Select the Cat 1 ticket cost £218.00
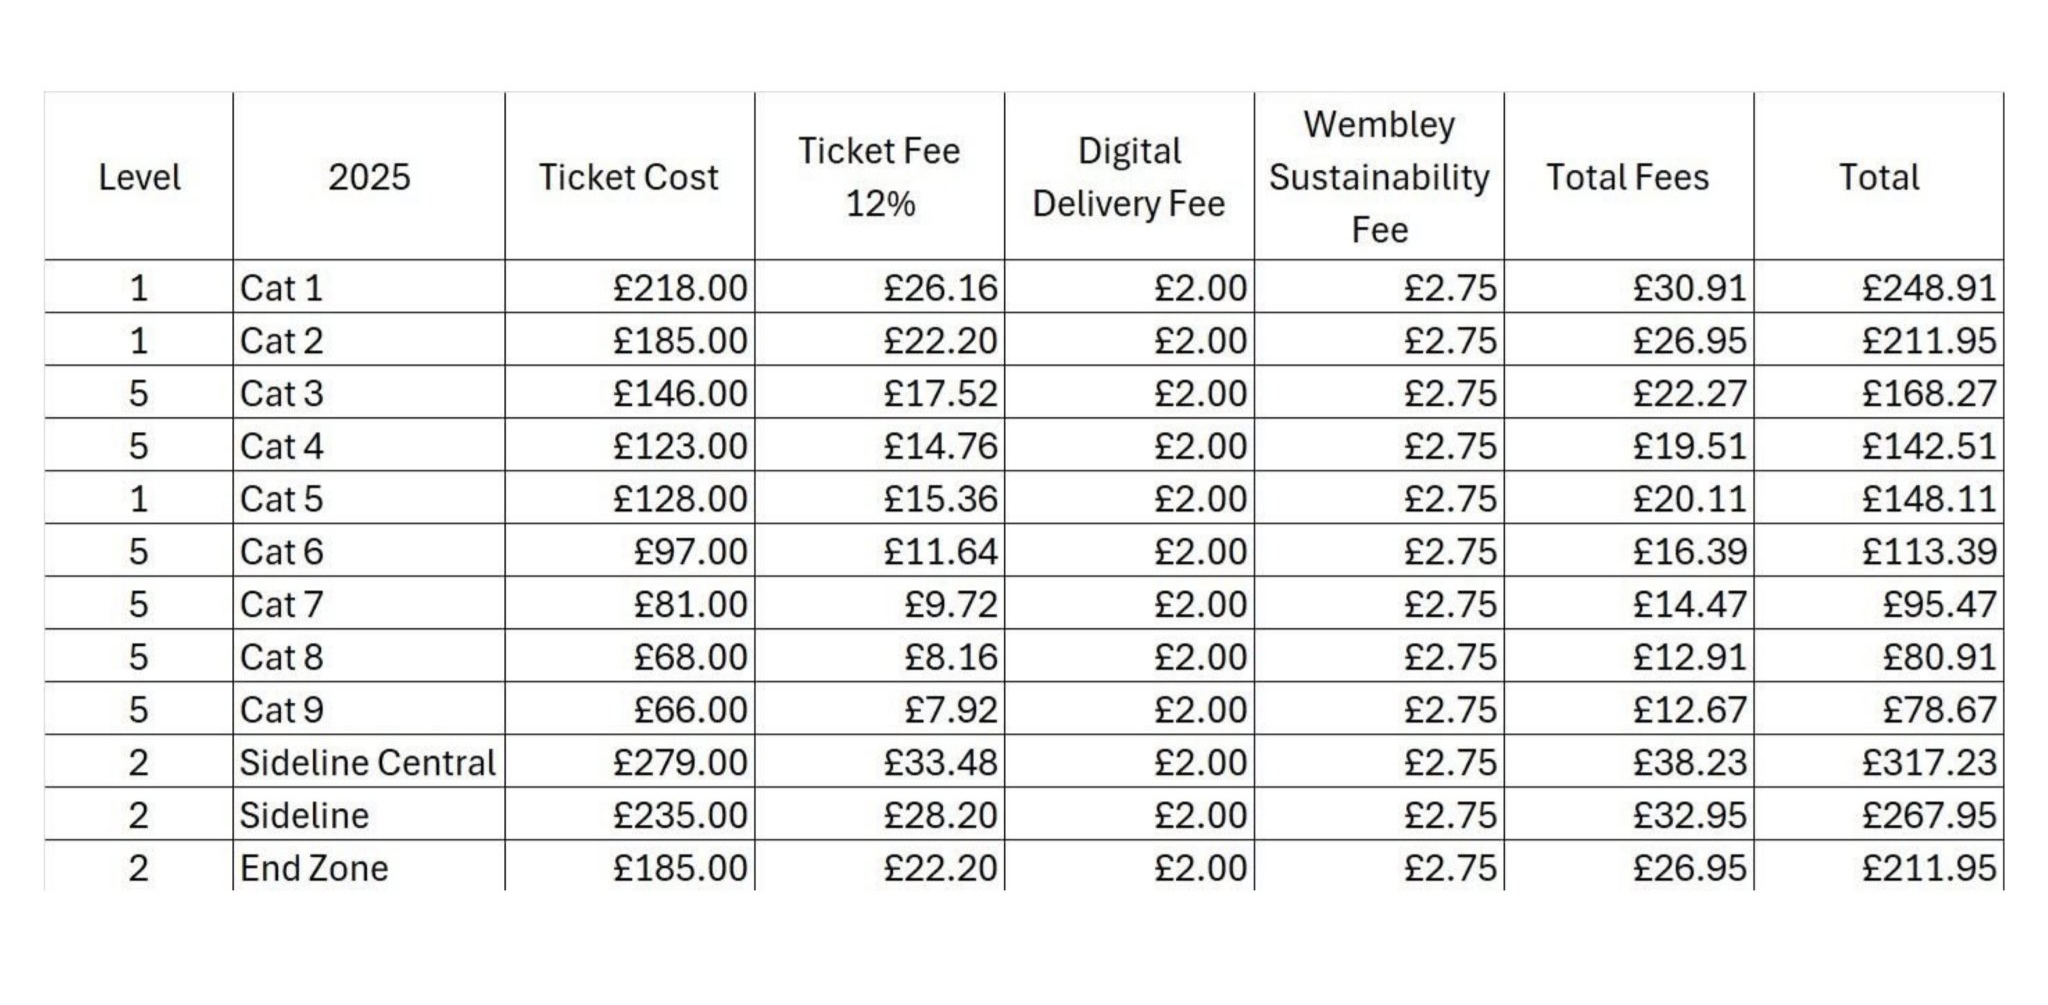This screenshot has width=2048, height=1005. click(680, 288)
